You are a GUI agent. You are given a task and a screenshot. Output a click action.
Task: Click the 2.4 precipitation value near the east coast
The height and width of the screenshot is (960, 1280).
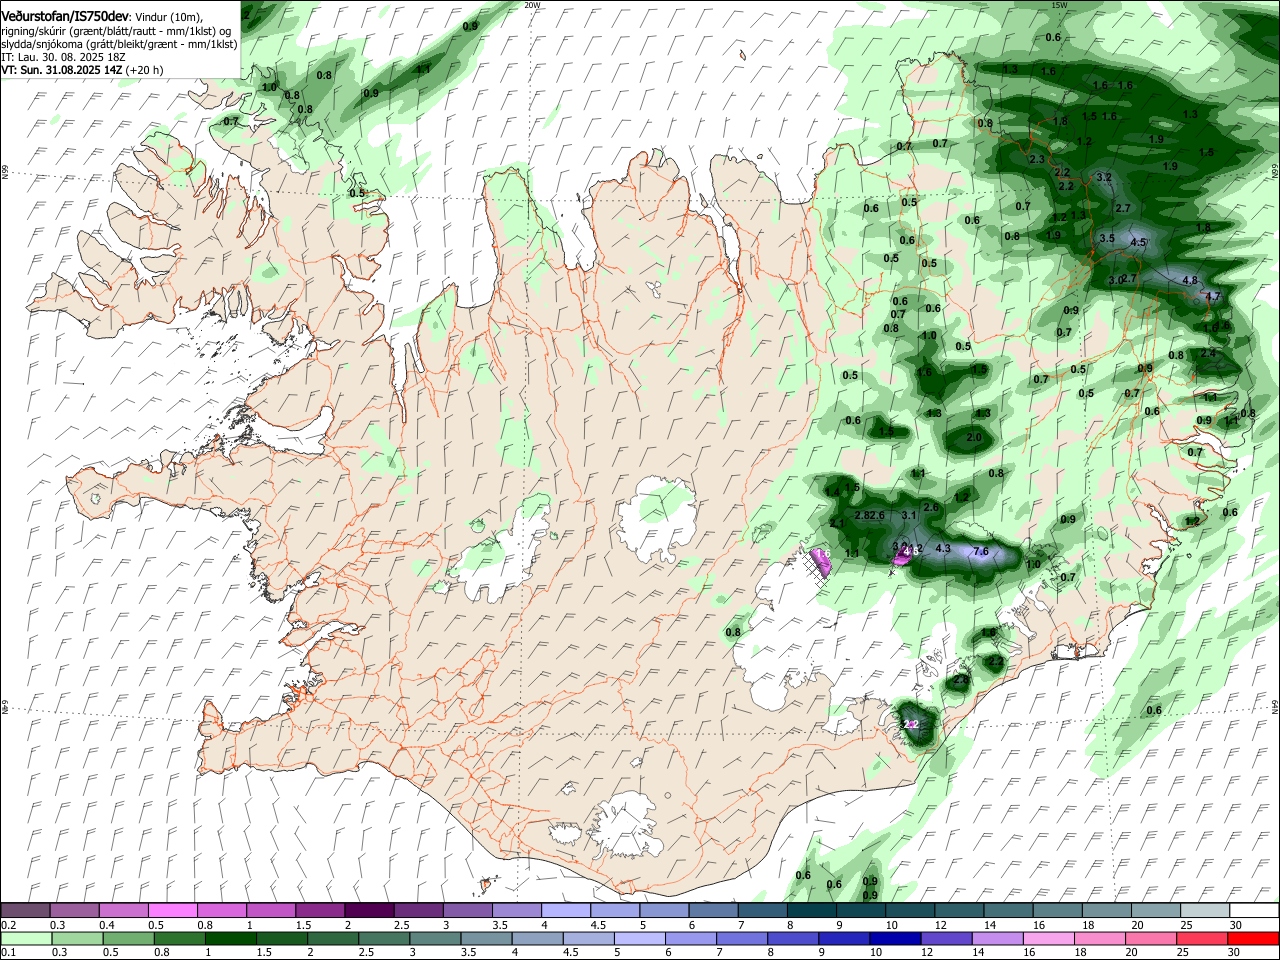point(1208,353)
